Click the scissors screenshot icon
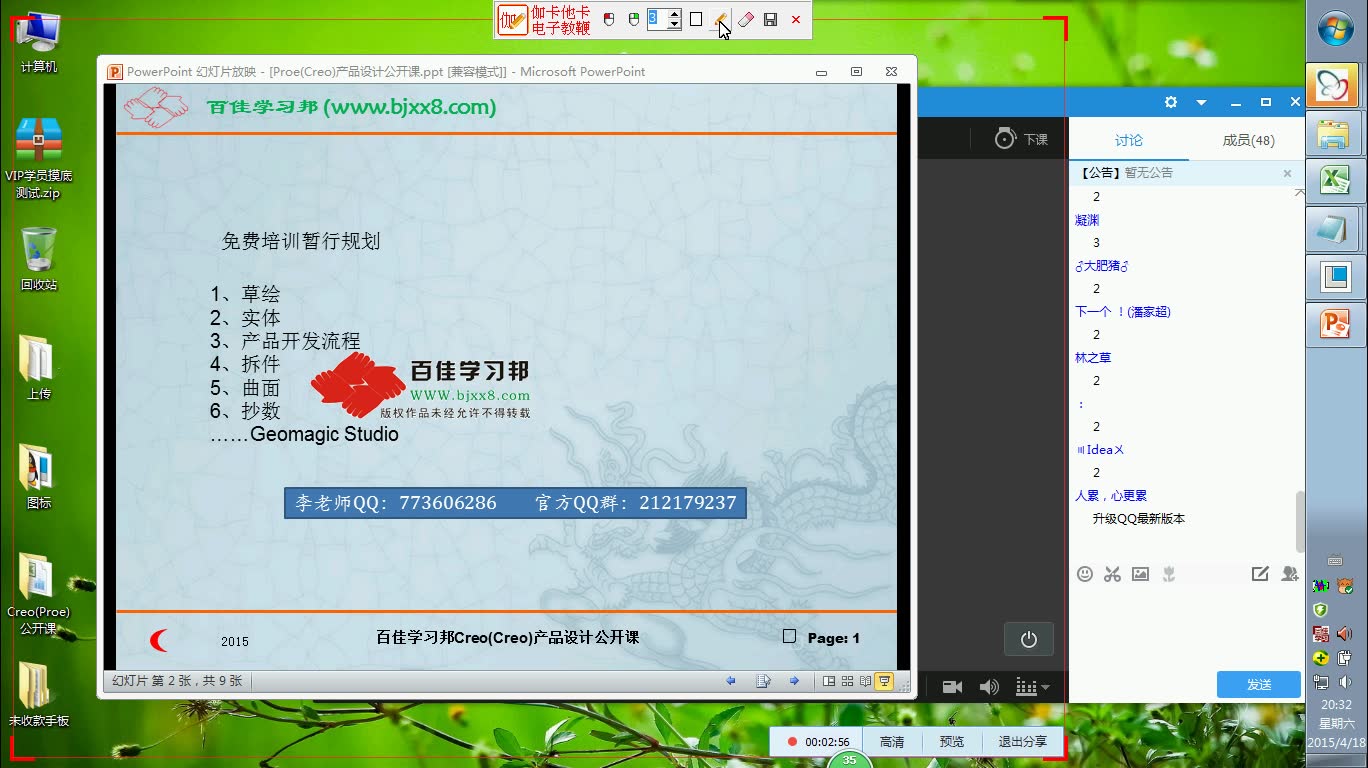Viewport: 1368px width, 768px height. 1112,574
